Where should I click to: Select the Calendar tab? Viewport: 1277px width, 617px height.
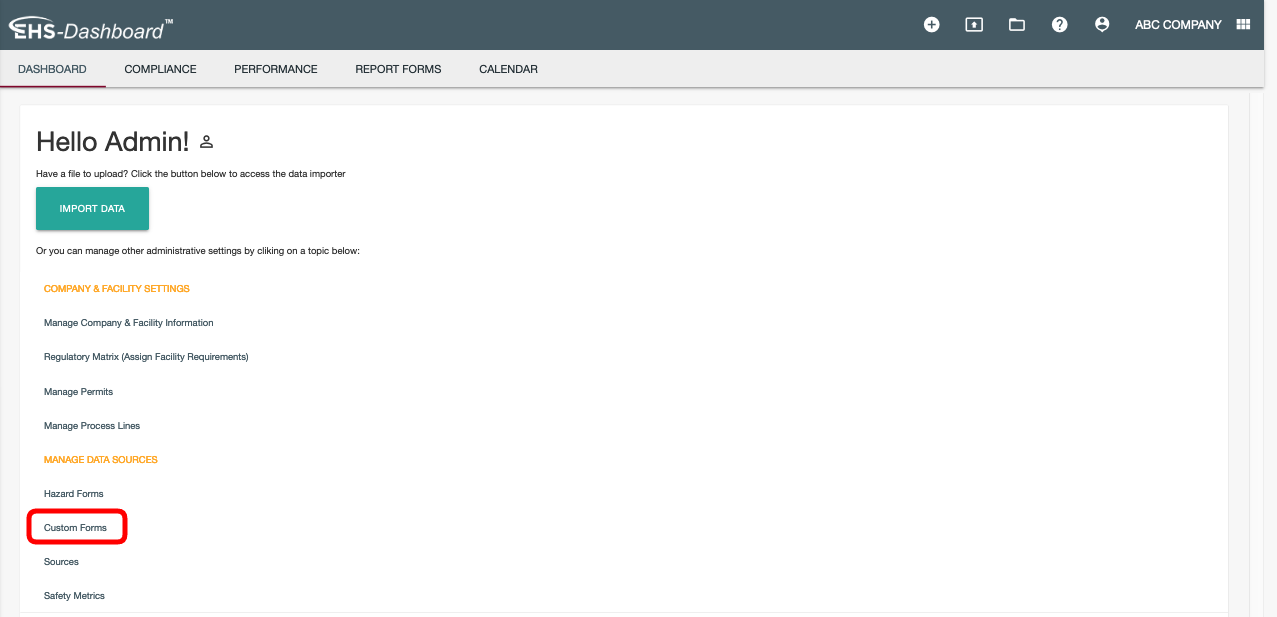508,69
